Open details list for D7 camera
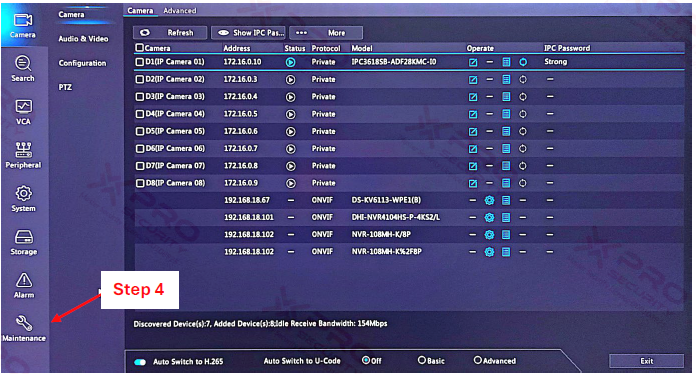Image resolution: width=696 pixels, height=374 pixels. pyautogui.click(x=506, y=166)
